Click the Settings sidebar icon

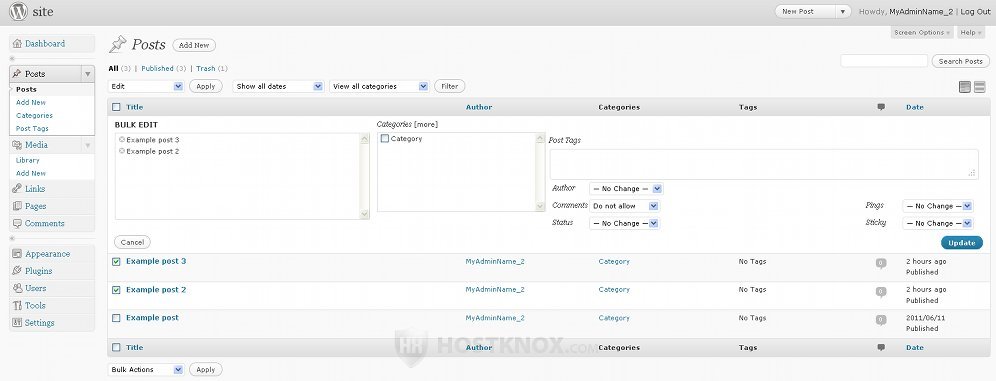click(x=17, y=323)
